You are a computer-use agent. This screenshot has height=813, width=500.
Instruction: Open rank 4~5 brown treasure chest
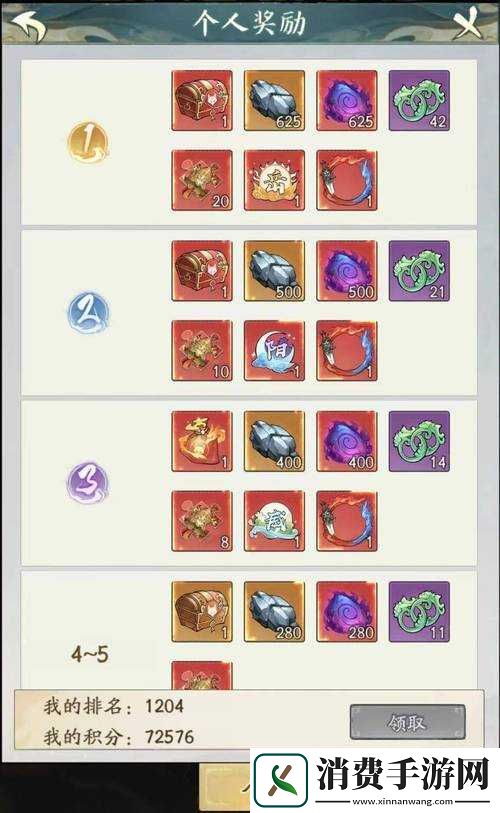[202, 612]
